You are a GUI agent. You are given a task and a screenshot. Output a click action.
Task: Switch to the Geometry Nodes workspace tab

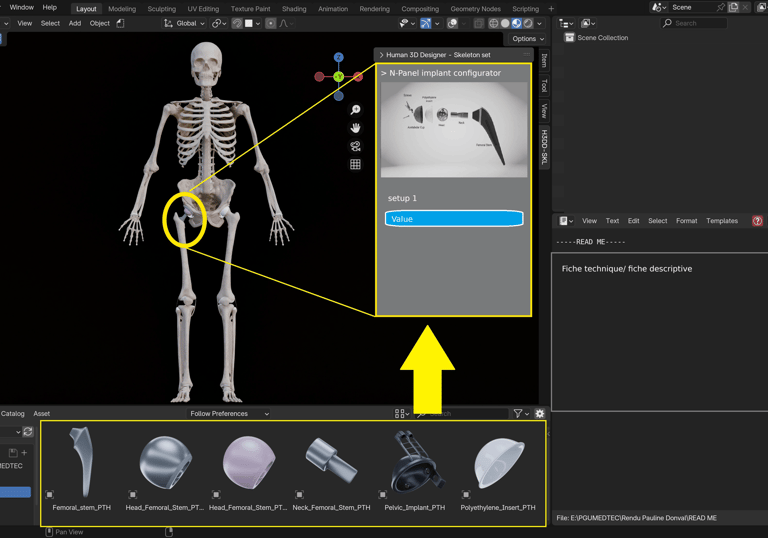pos(476,9)
